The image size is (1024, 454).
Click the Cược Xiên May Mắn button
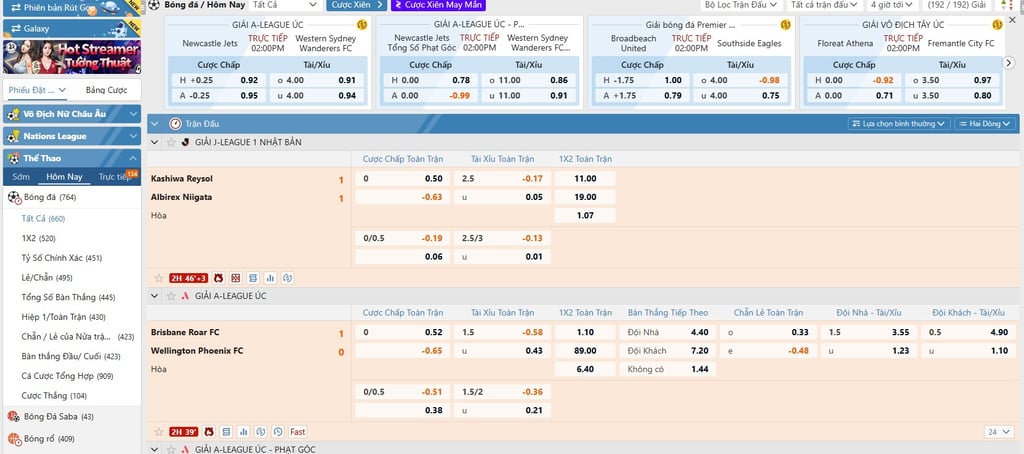click(x=438, y=5)
